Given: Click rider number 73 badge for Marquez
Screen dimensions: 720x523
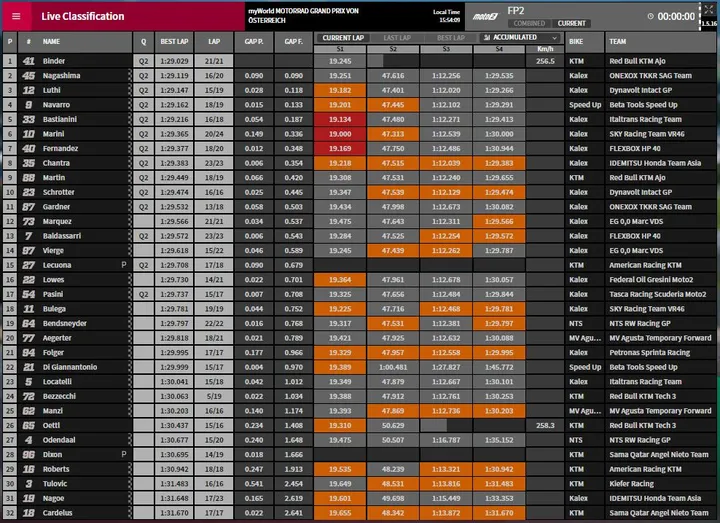Looking at the screenshot, I should (28, 221).
